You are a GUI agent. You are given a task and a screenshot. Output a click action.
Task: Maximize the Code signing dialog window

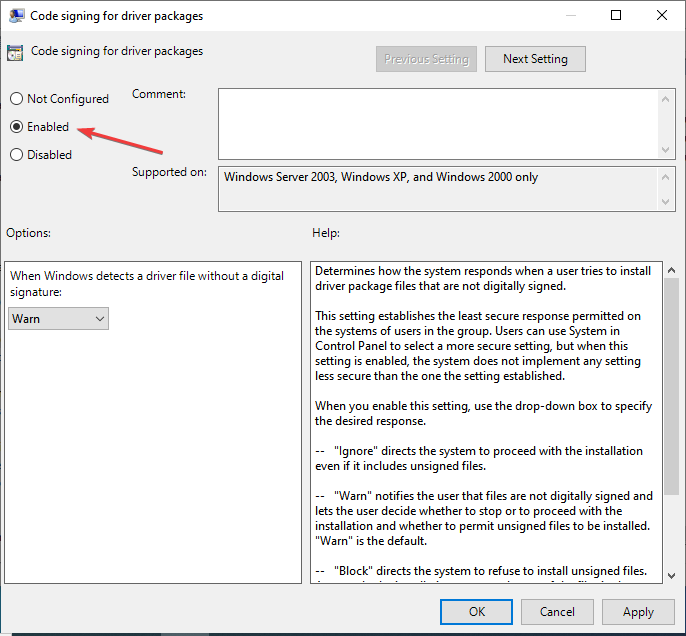tap(616, 15)
